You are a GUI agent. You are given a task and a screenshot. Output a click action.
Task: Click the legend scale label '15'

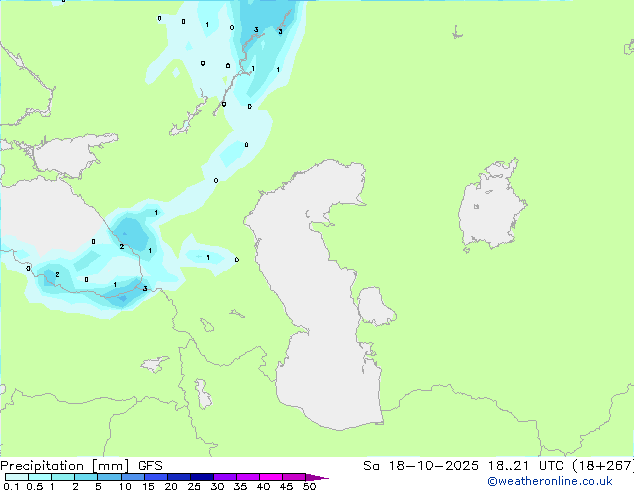click(148, 486)
